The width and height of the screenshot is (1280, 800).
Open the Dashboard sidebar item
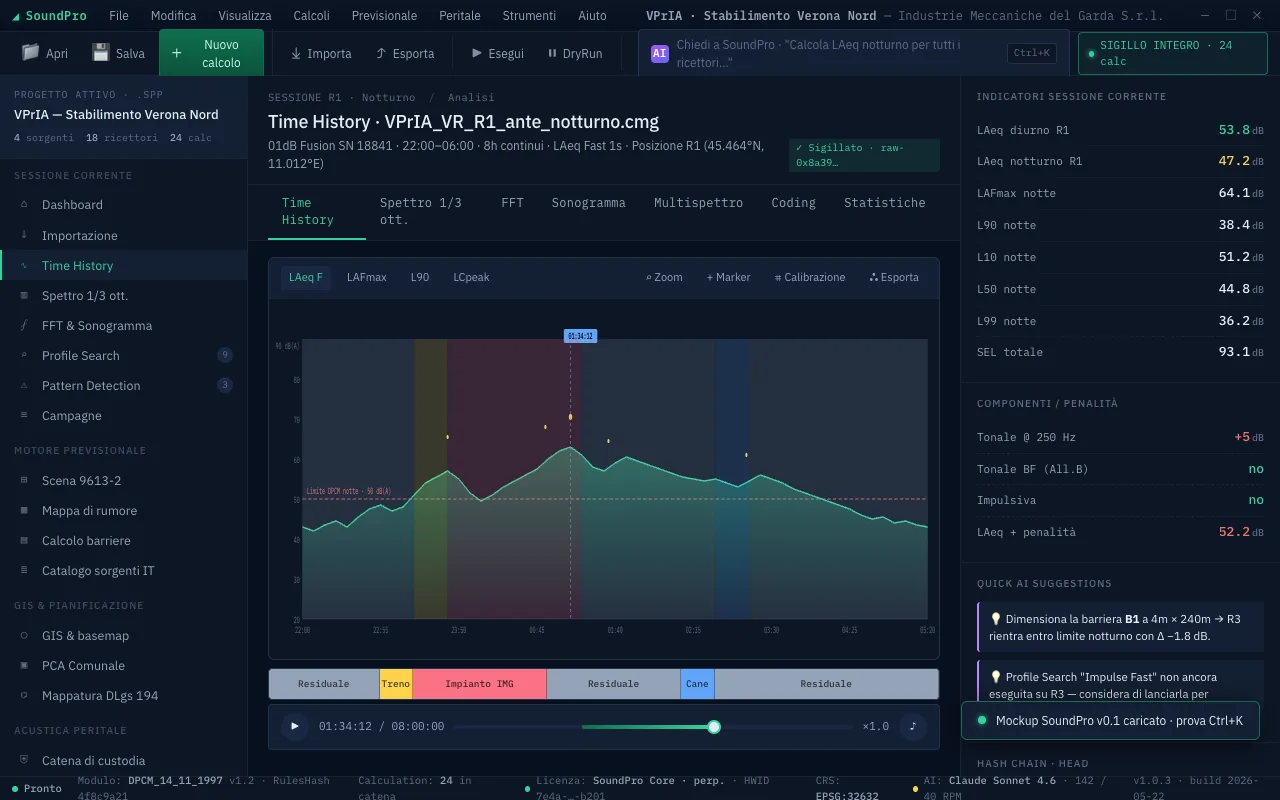tap(123, 205)
